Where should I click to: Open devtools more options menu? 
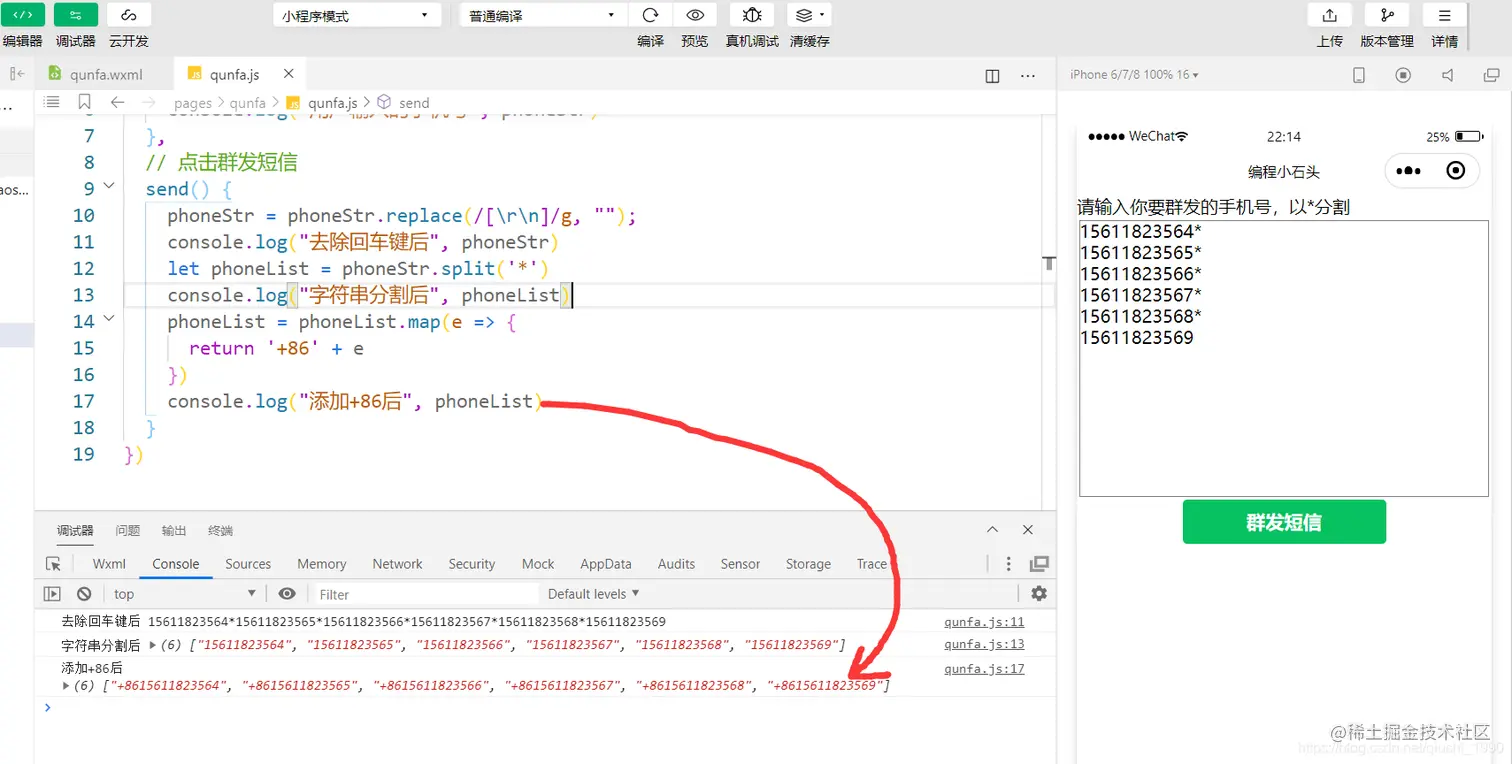(x=1009, y=564)
